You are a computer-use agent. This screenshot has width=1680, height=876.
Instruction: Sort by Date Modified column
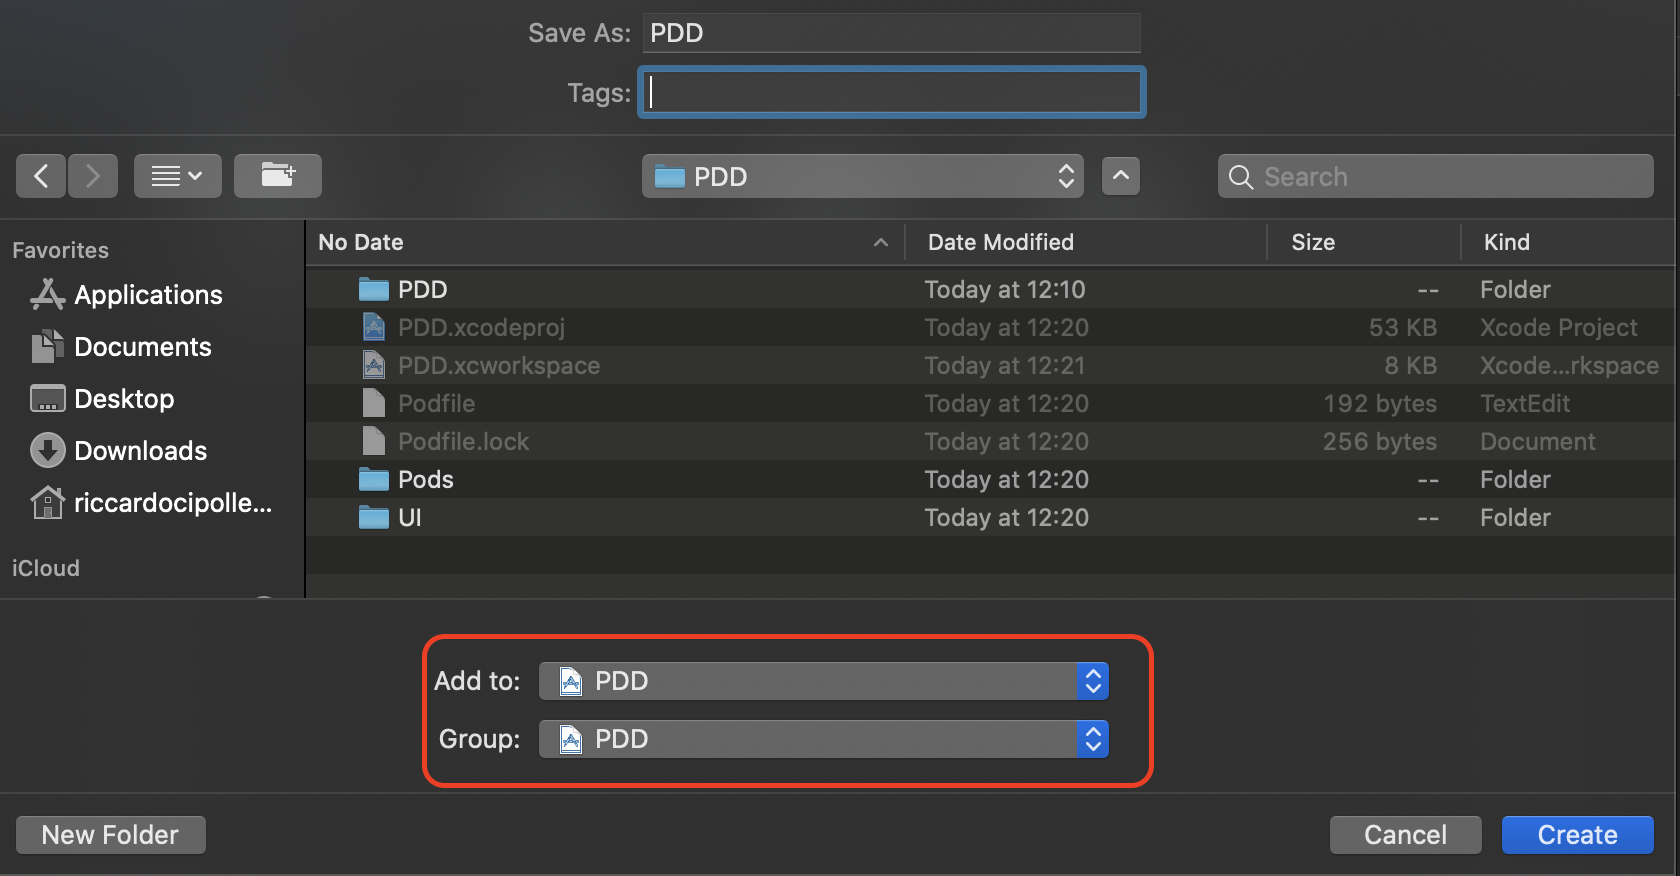pyautogui.click(x=1086, y=242)
